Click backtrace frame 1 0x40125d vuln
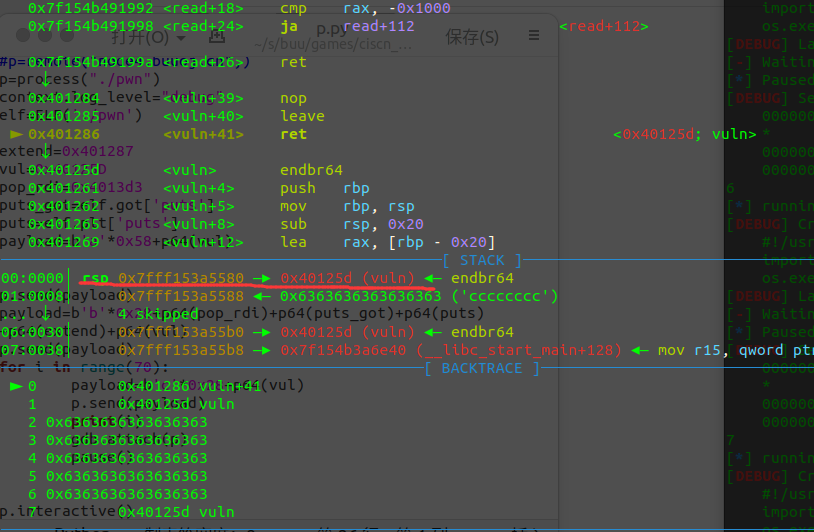The image size is (814, 532). click(176, 404)
